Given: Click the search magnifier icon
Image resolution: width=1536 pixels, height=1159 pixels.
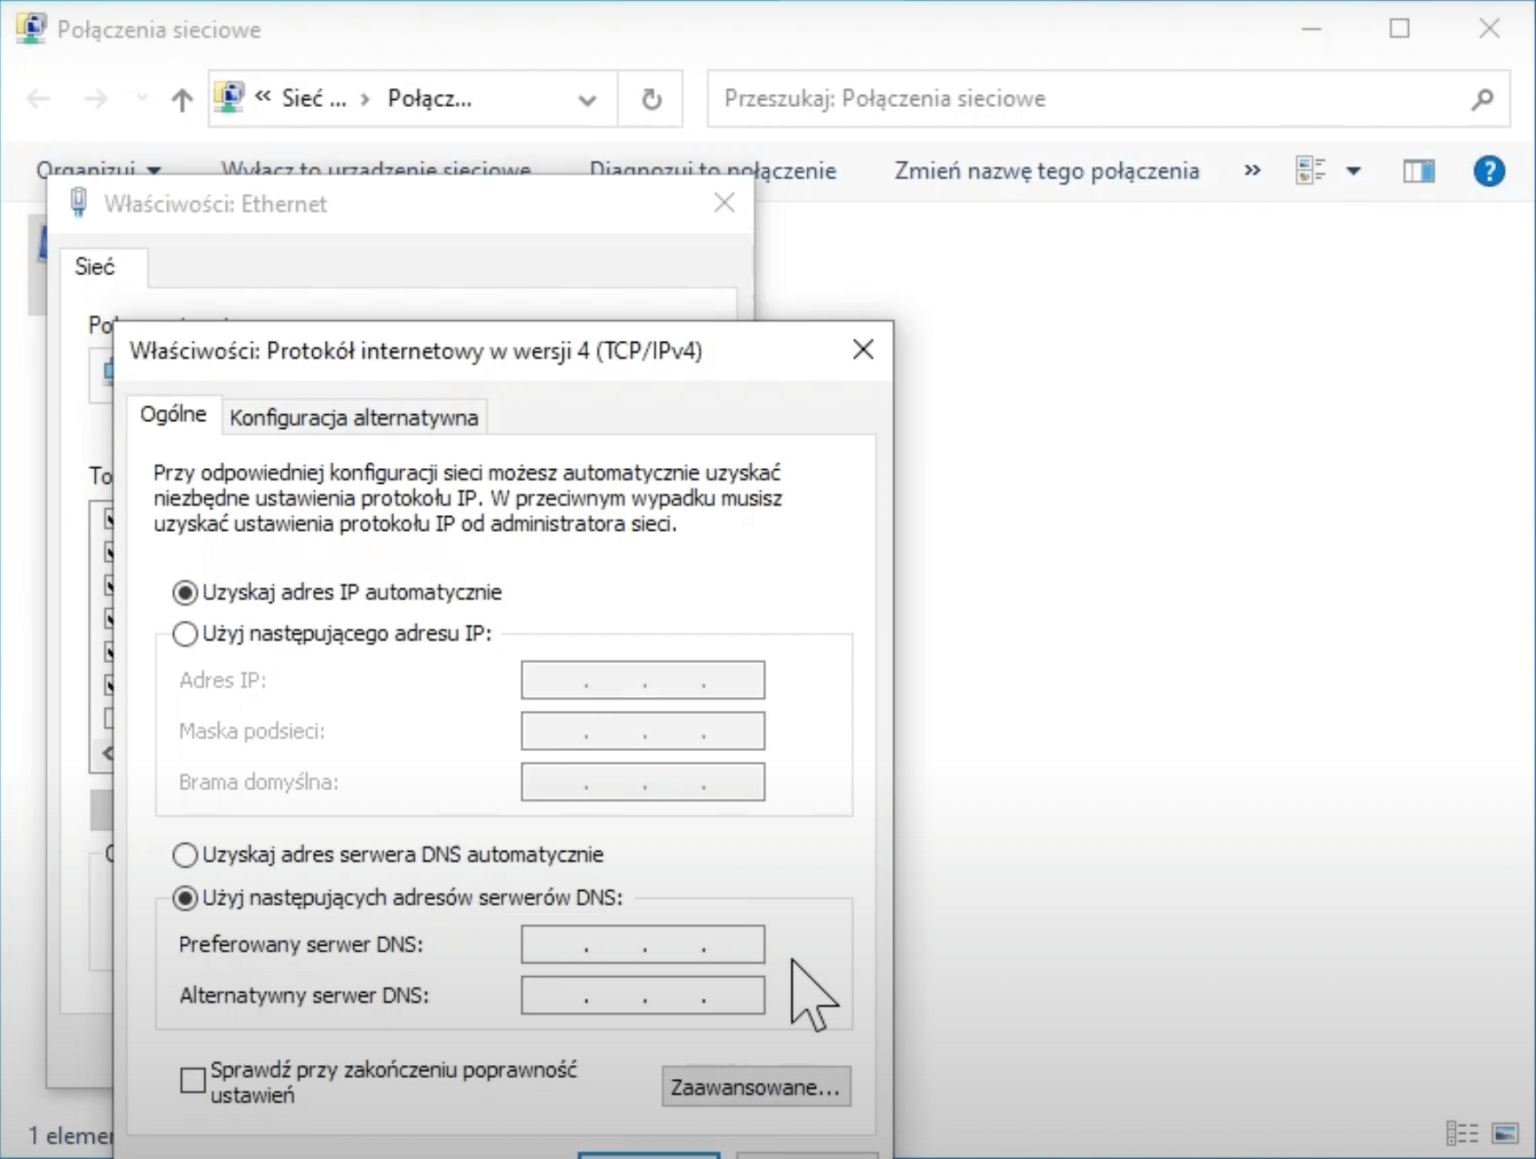Looking at the screenshot, I should tap(1481, 98).
